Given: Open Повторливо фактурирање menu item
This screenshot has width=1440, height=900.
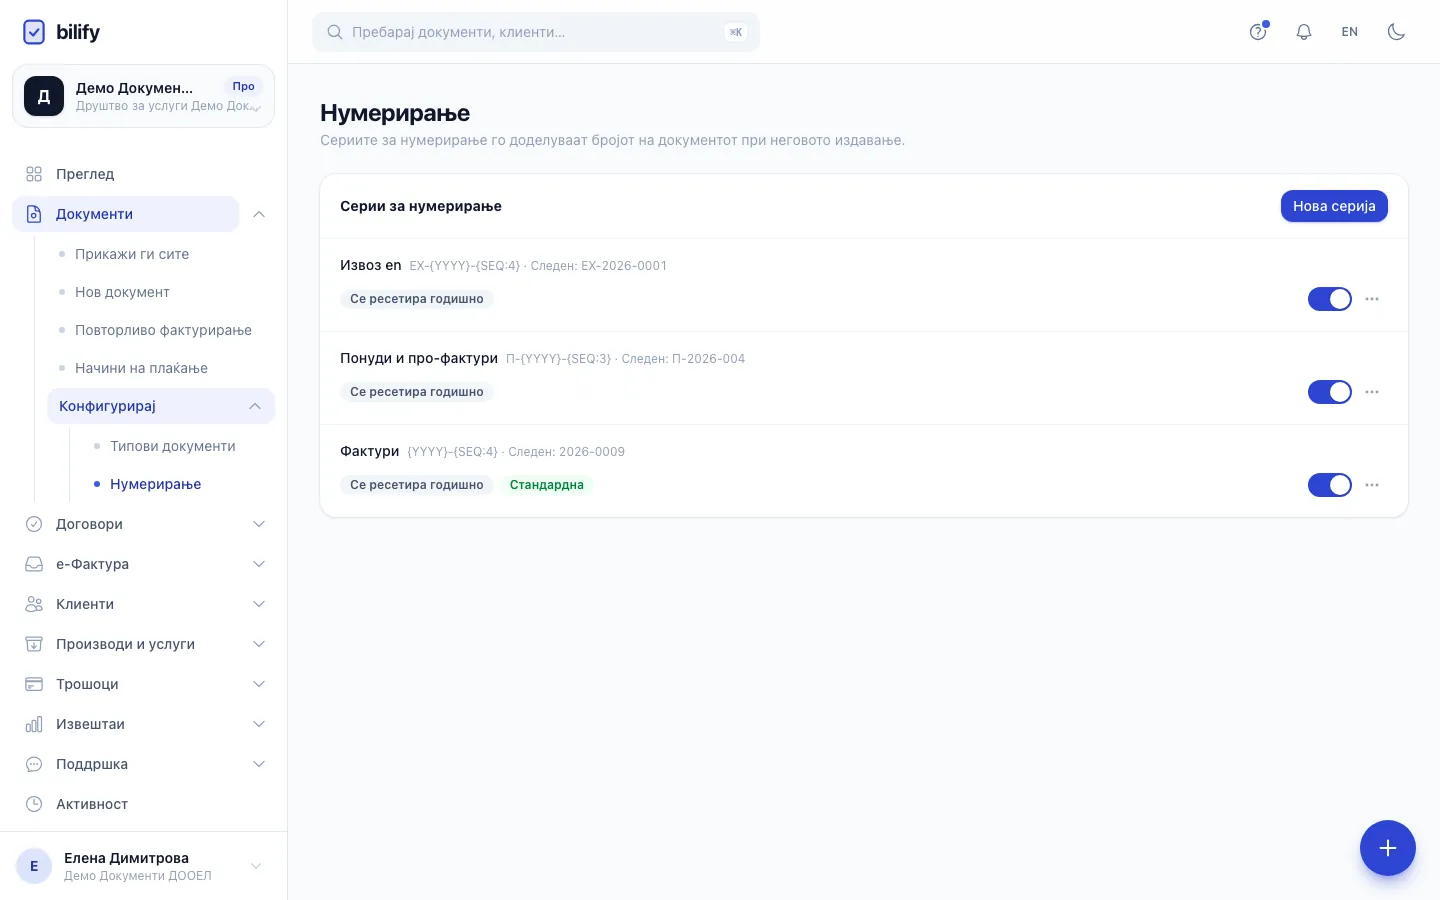Looking at the screenshot, I should tap(163, 330).
